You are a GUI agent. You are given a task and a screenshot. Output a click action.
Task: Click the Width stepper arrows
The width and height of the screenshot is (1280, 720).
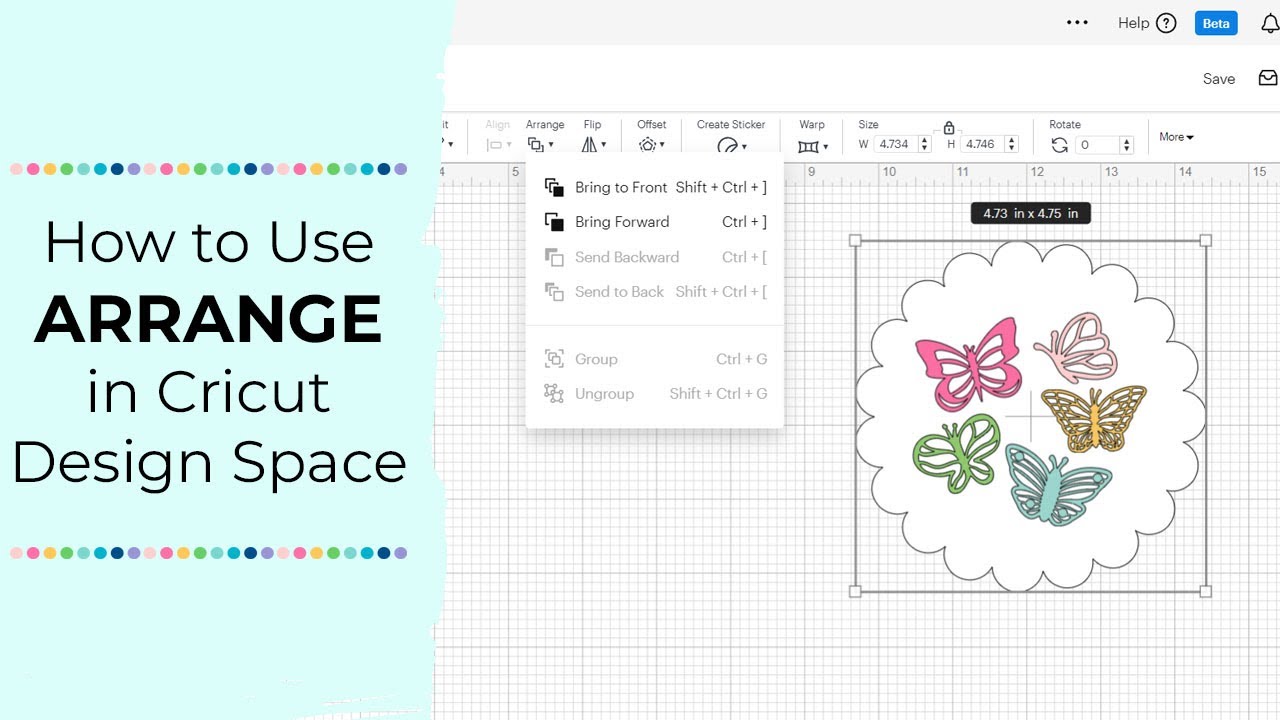pos(925,144)
